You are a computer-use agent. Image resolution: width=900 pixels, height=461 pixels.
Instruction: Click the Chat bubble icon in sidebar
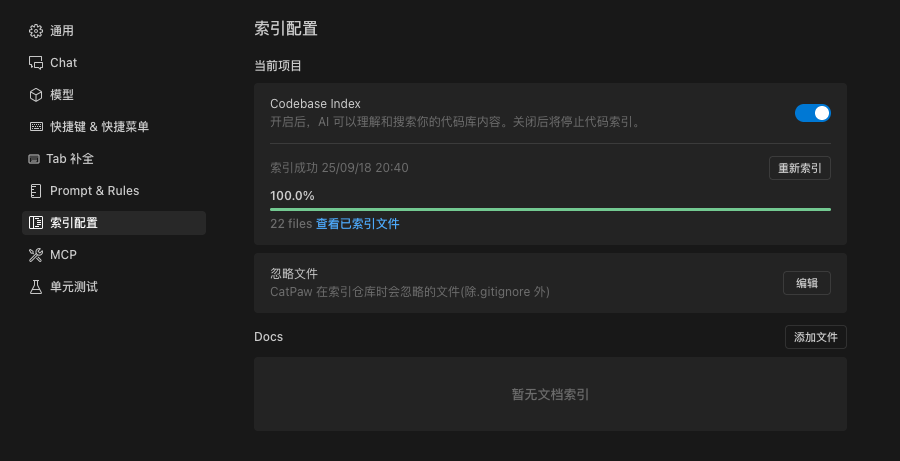pyautogui.click(x=36, y=63)
